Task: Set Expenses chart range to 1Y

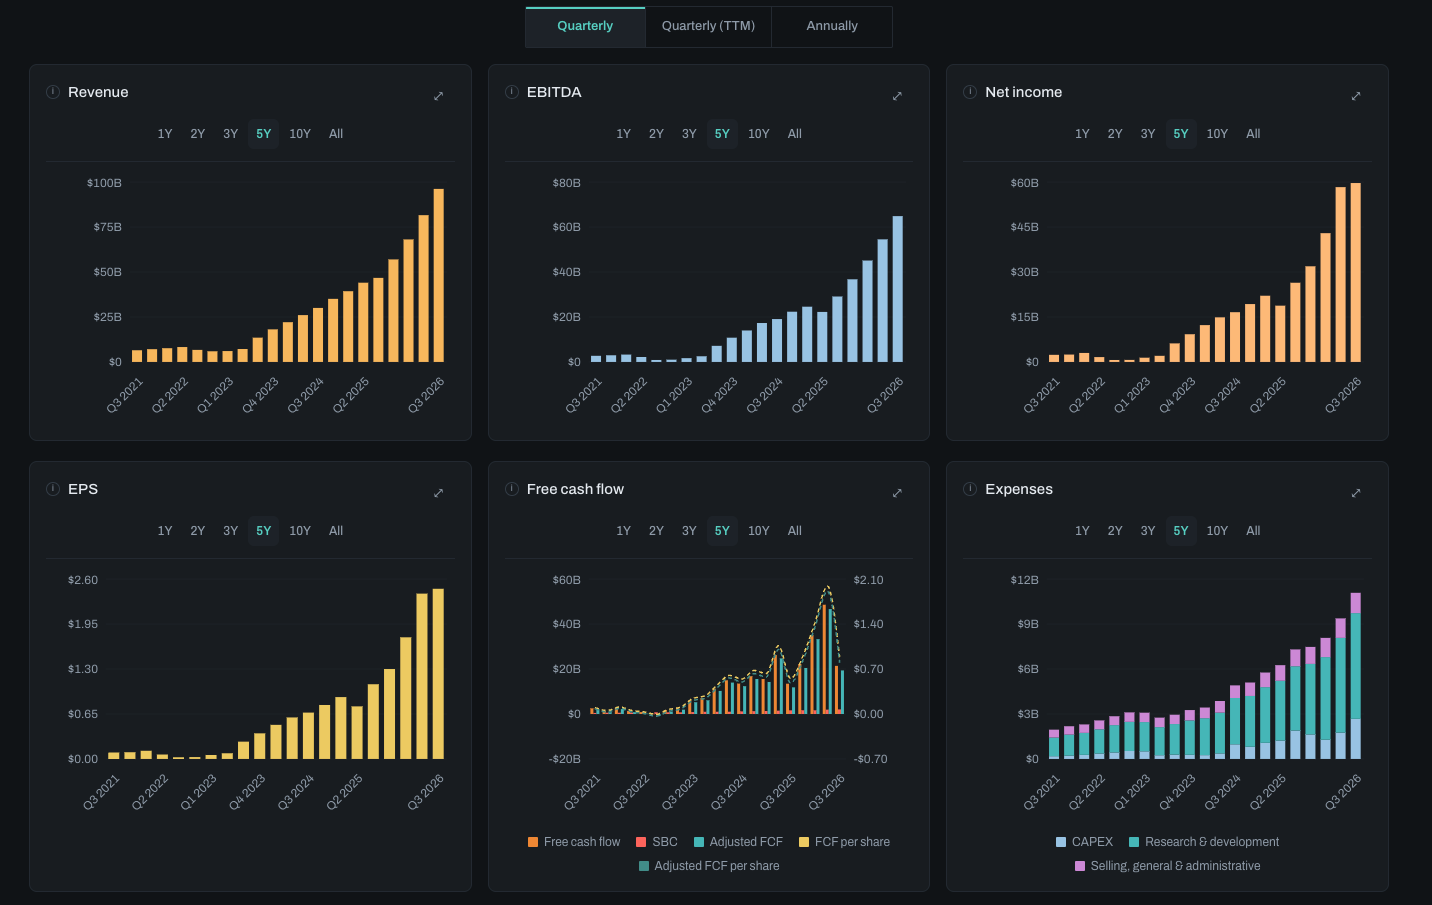Action: (1082, 531)
